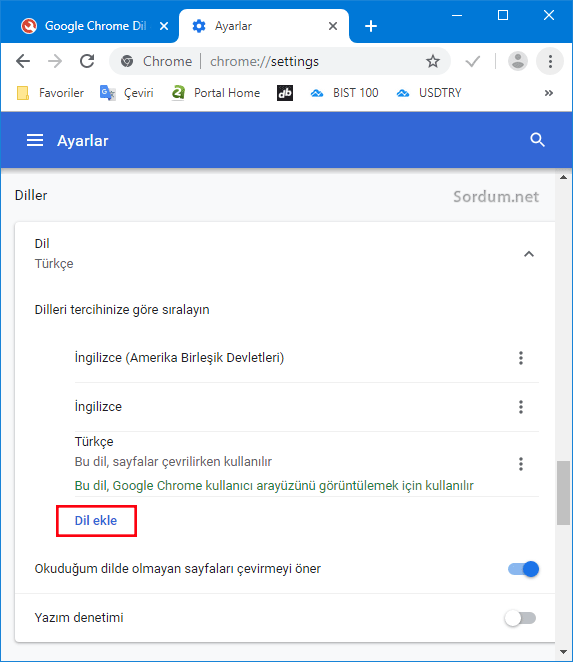
Task: Click the İngilizce (Amerika Birleşik Devletleri) label
Action: pos(179,358)
